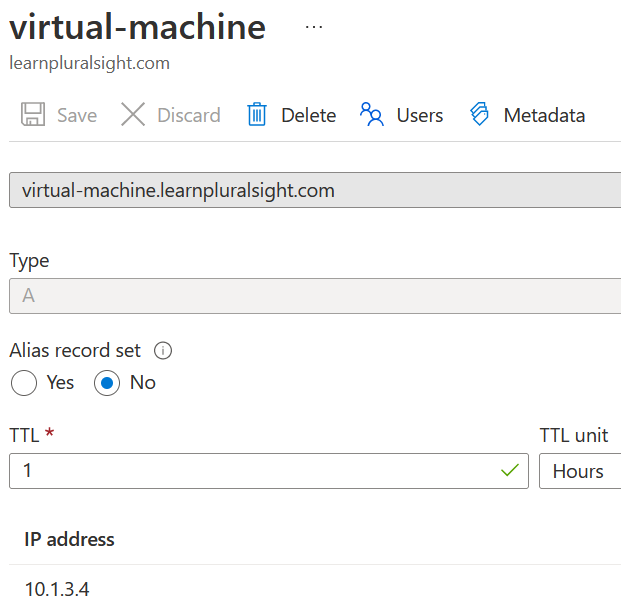Click the Metadata button label
Screen dimensions: 621x604
(544, 116)
